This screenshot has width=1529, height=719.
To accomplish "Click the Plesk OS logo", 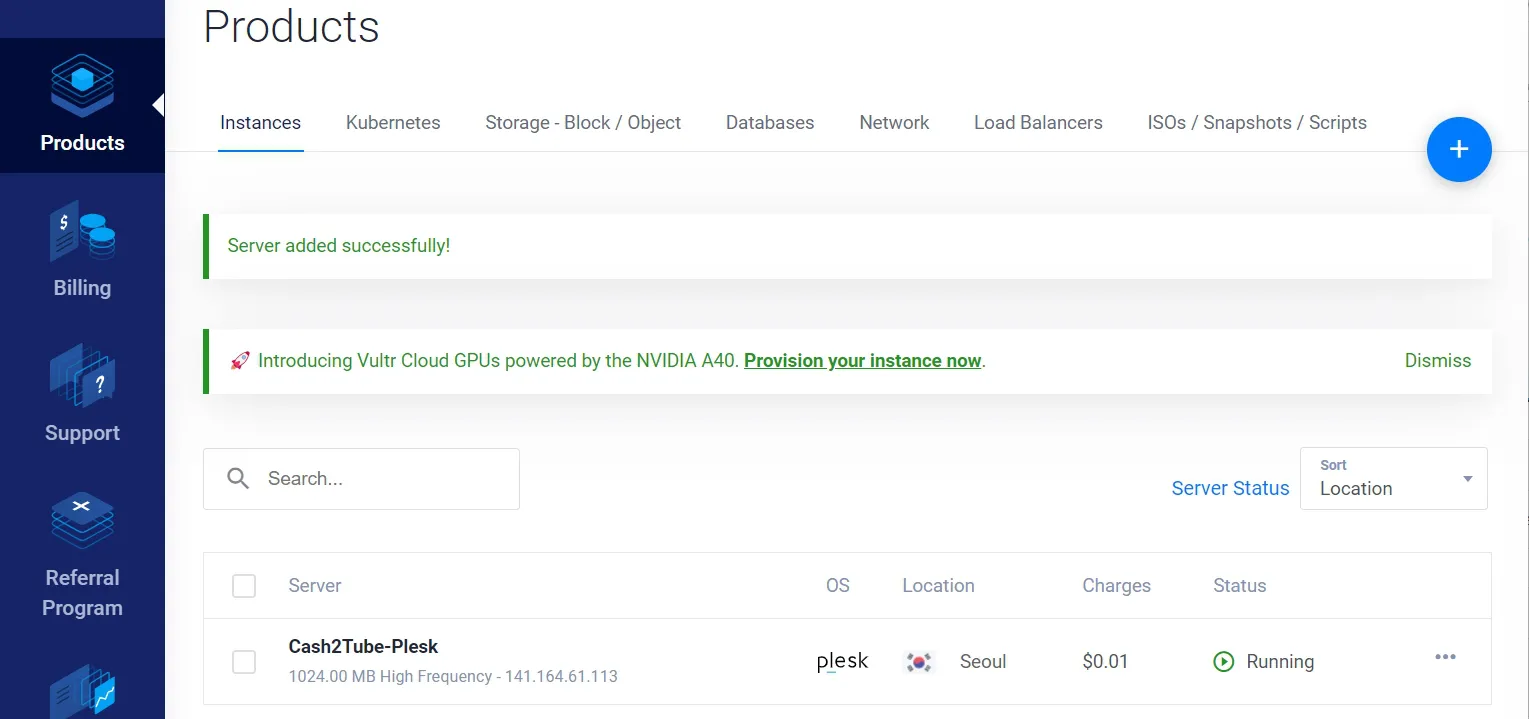I will point(842,662).
